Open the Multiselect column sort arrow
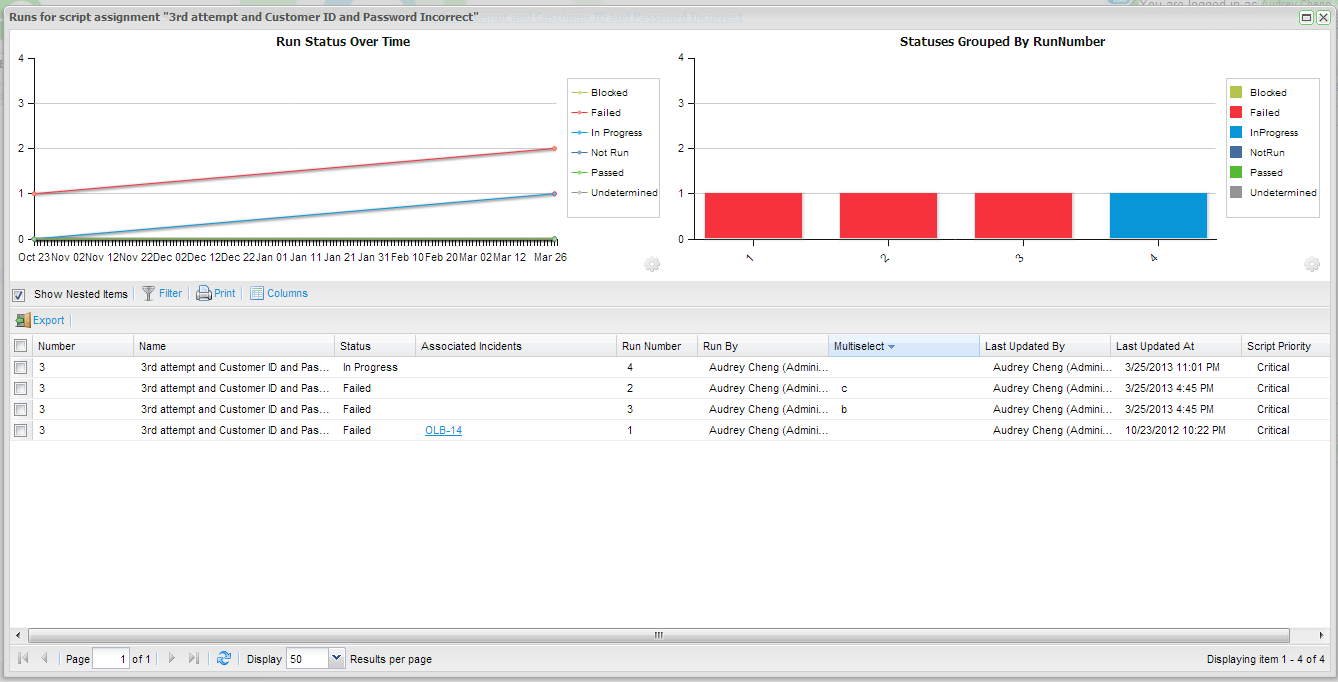 (x=891, y=346)
